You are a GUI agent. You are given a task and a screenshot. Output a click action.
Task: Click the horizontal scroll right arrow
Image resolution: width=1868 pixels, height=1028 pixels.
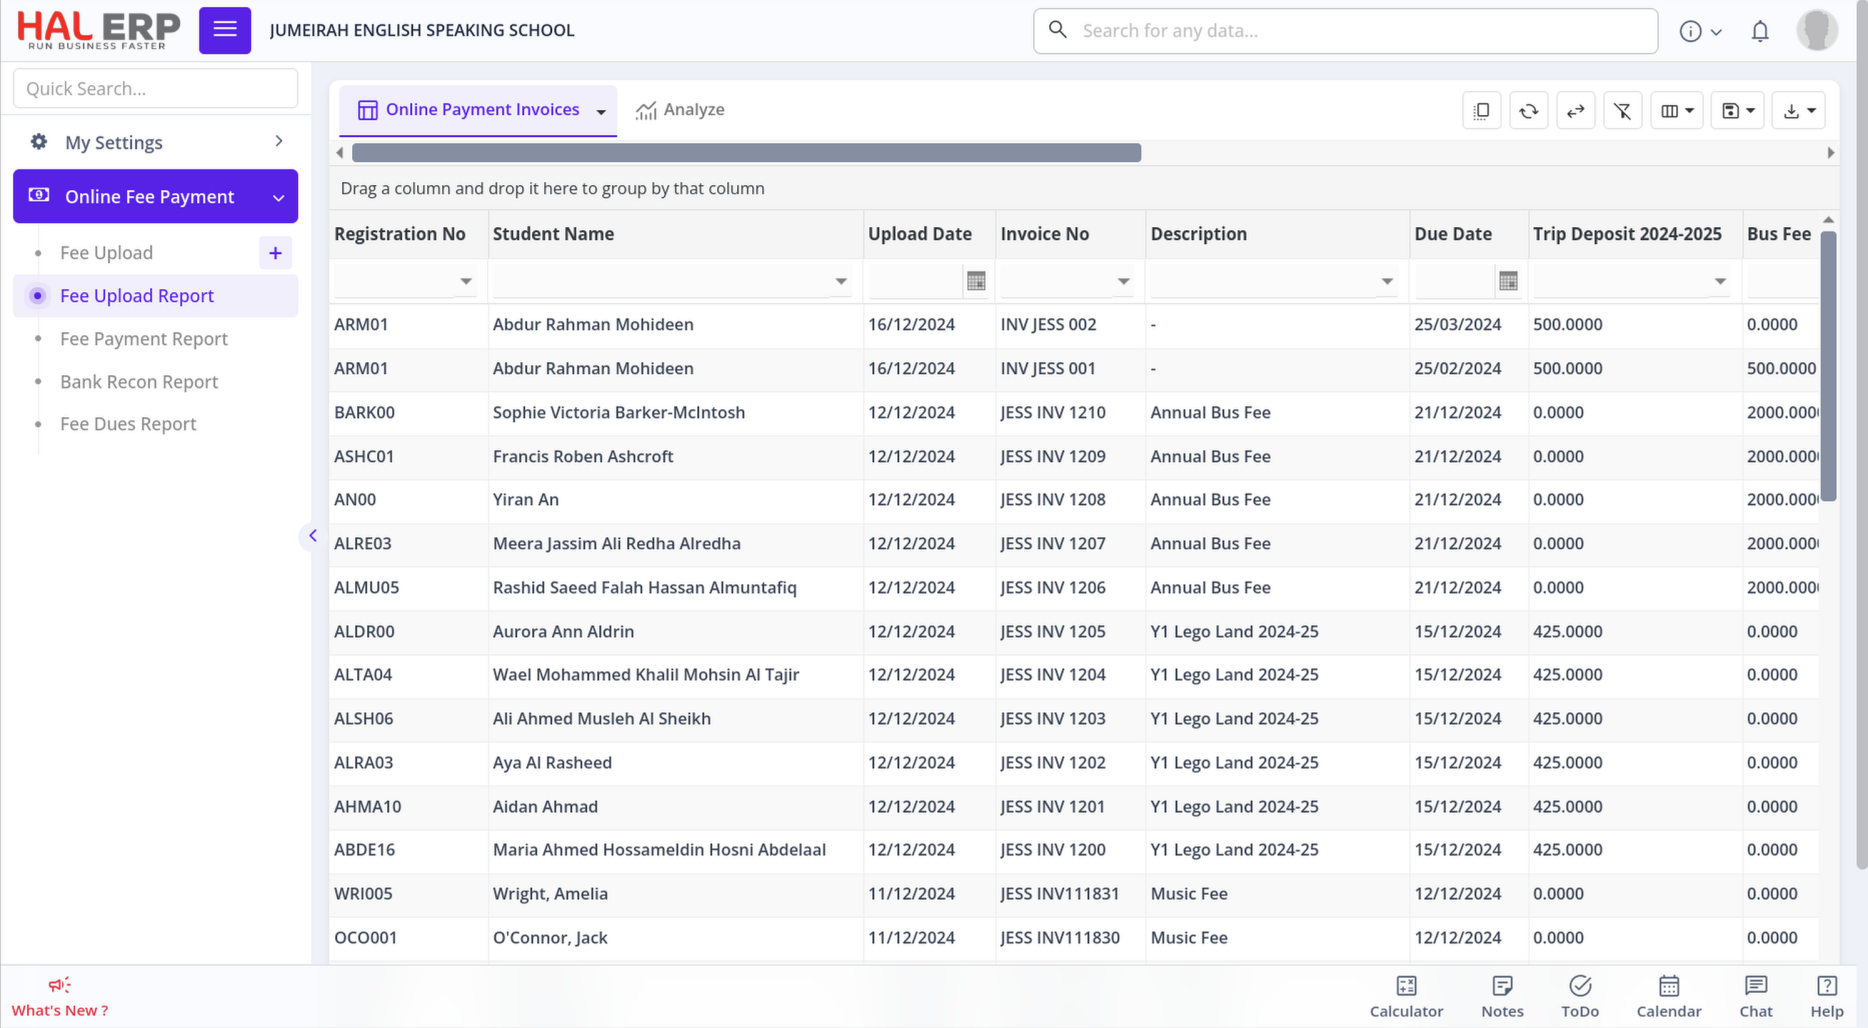1830,153
